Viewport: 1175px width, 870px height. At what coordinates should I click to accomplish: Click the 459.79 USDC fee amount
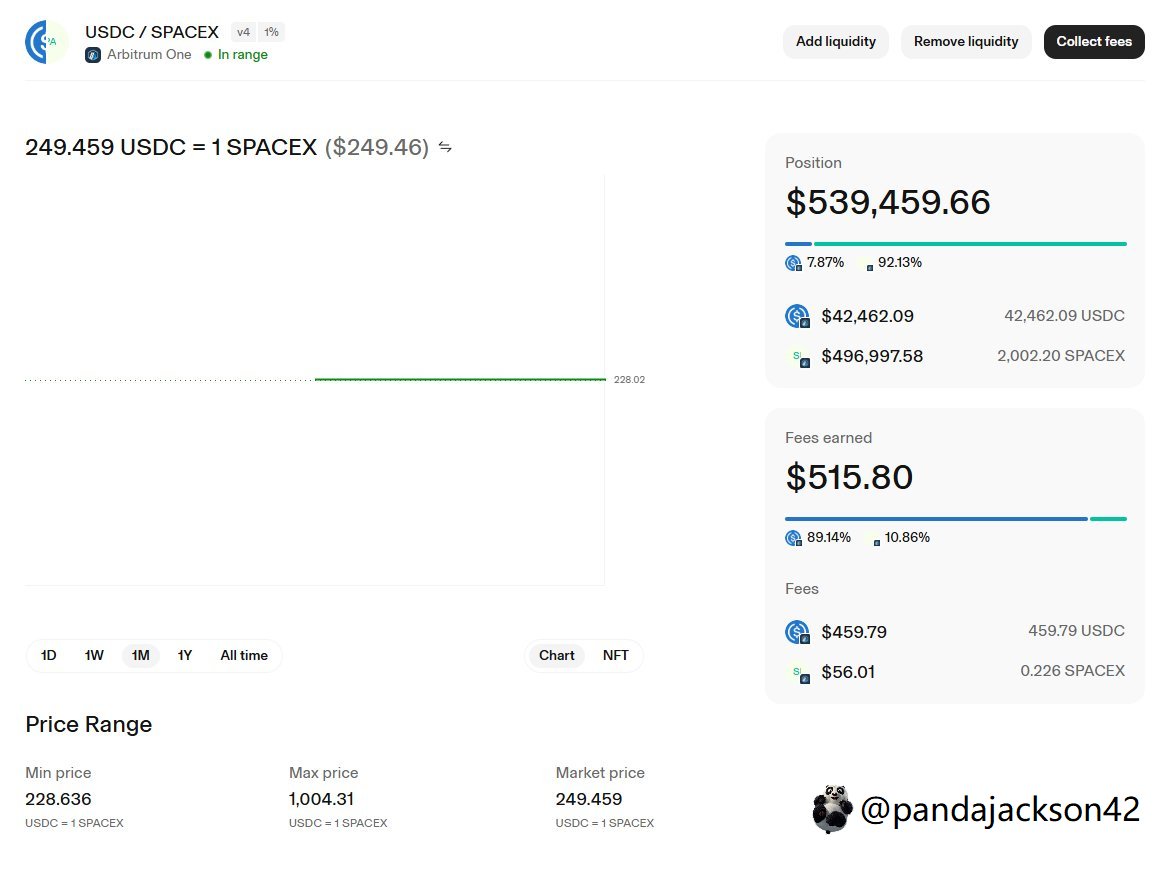tap(1076, 631)
